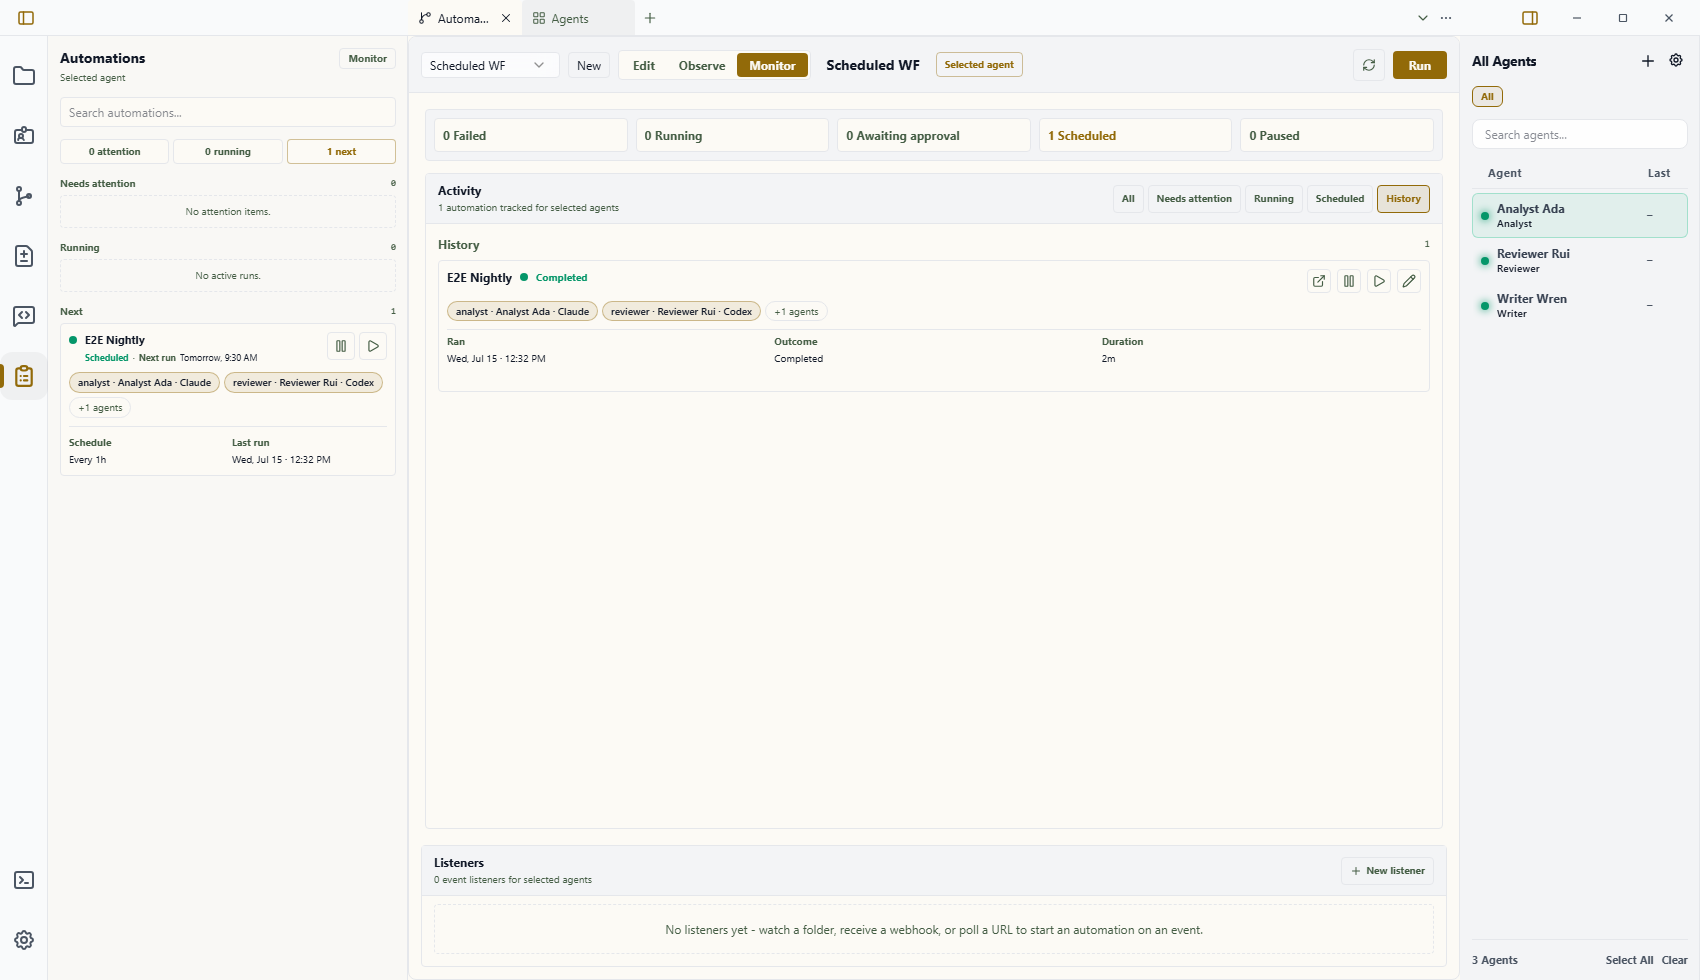Pause E2E Nightly in the Next list
Image resolution: width=1700 pixels, height=980 pixels.
341,346
